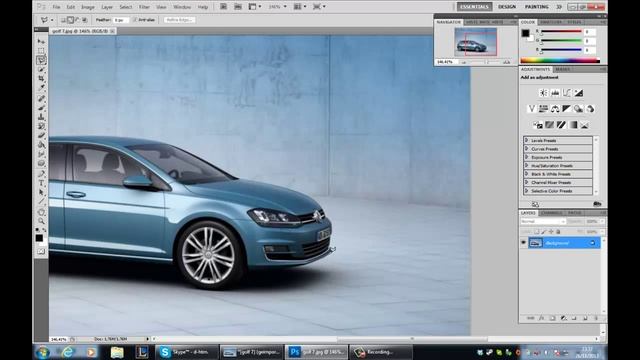Add a Gradient Map adjustment
This screenshot has height=360, width=640.
click(x=573, y=125)
